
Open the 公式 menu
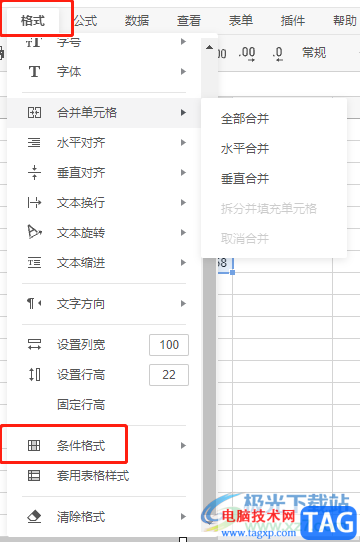coord(85,21)
